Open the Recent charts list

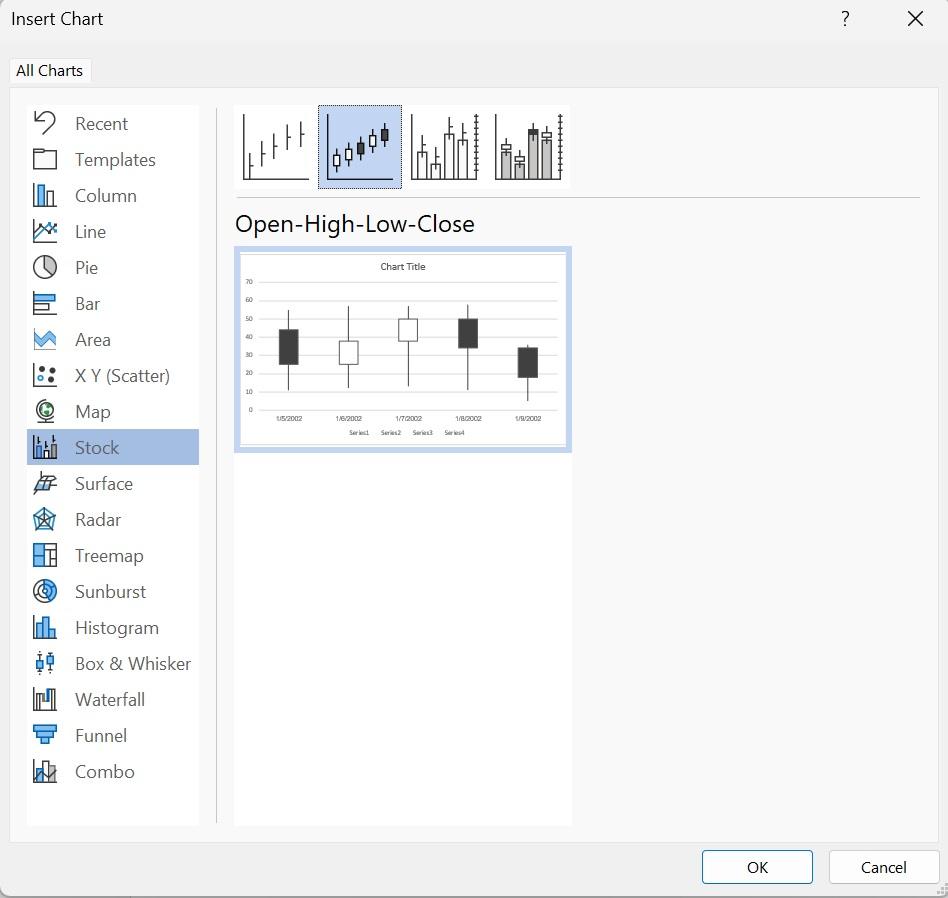[101, 124]
